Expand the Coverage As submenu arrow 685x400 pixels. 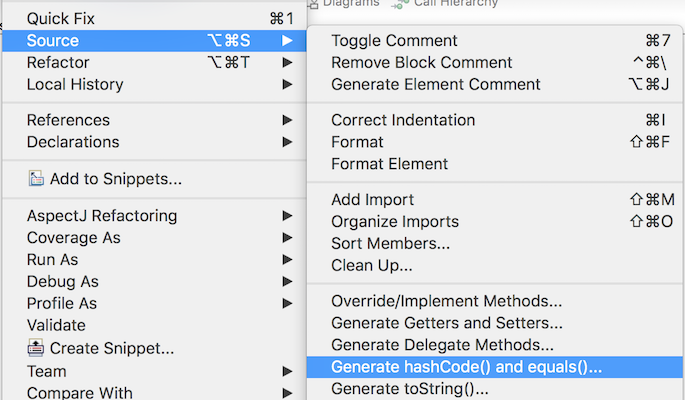(288, 238)
